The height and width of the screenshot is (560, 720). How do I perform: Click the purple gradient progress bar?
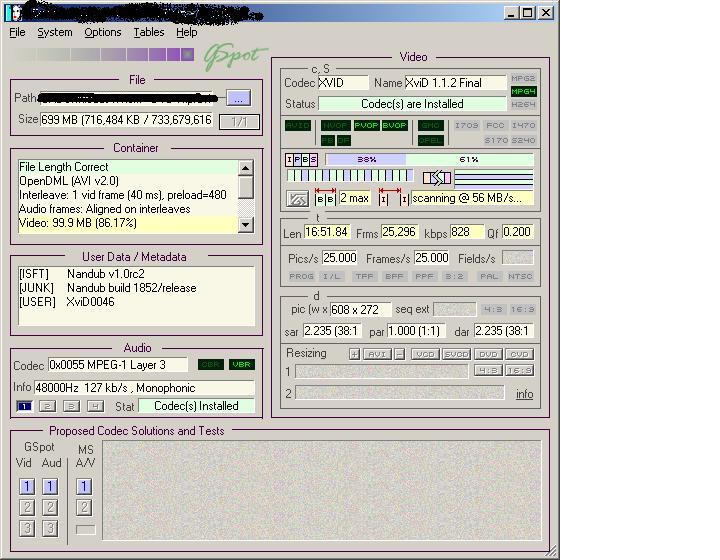tap(102, 55)
